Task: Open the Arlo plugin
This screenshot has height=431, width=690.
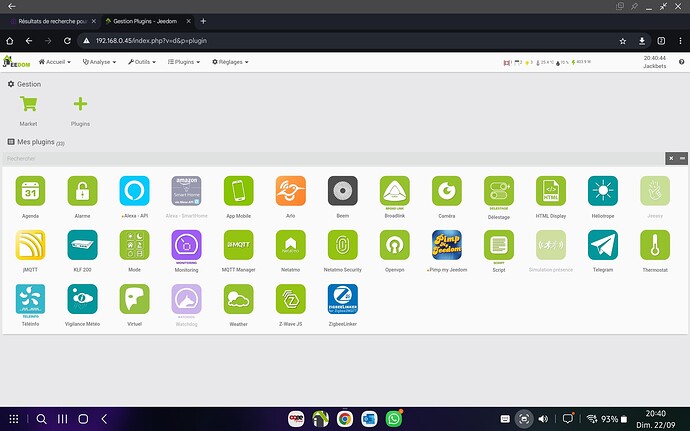Action: pos(290,191)
